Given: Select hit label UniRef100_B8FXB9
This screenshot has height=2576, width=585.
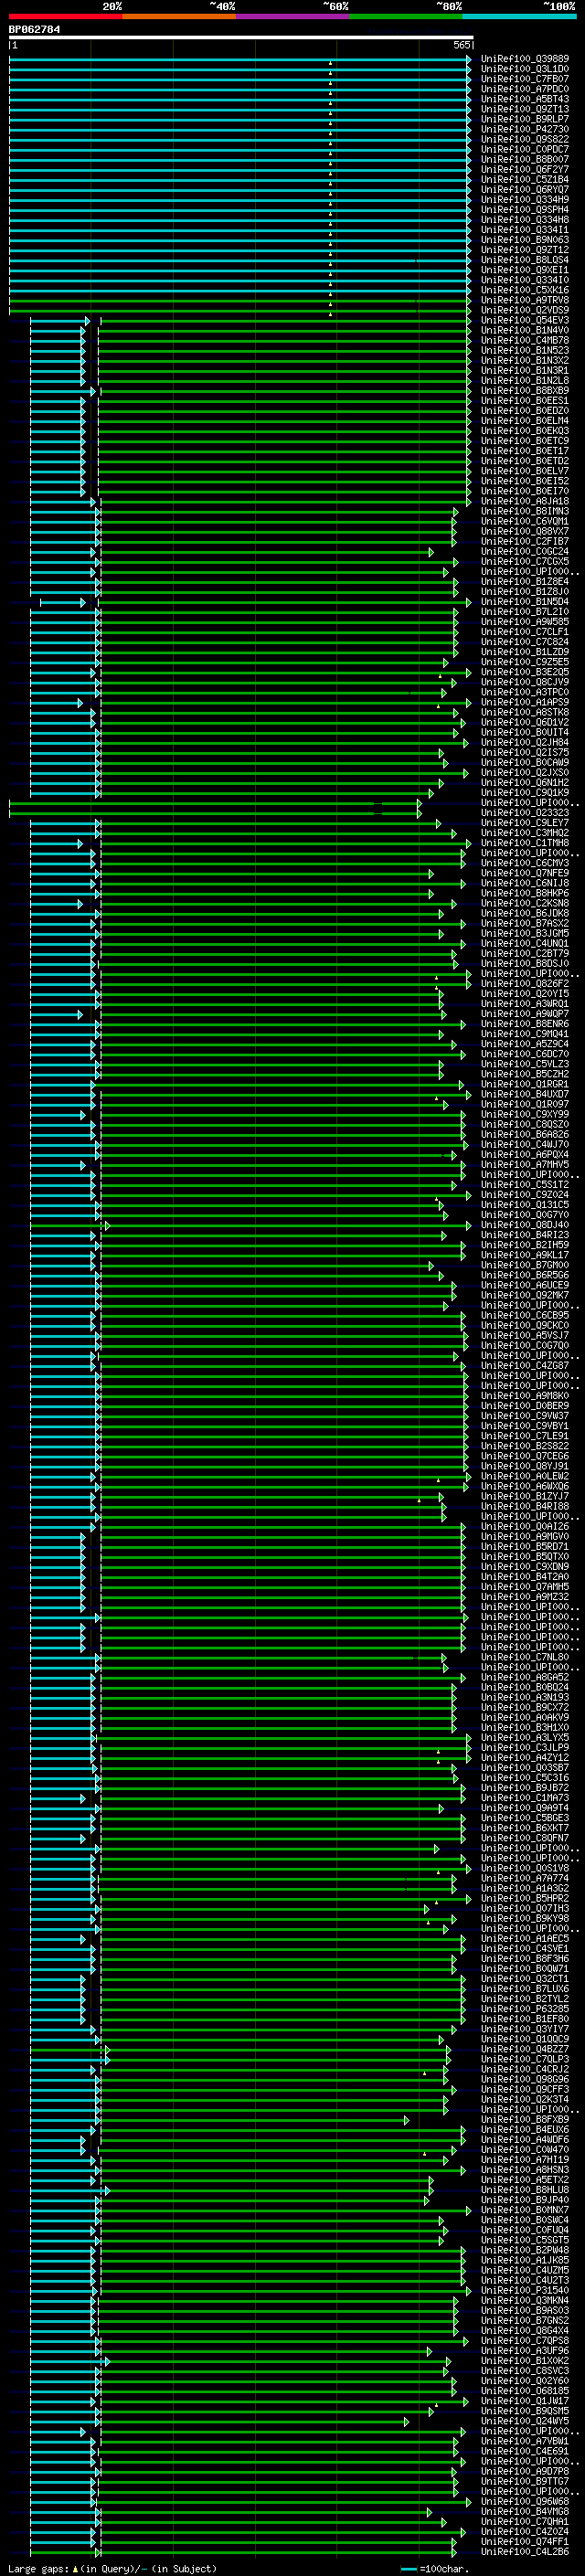Looking at the screenshot, I should 524,2120.
